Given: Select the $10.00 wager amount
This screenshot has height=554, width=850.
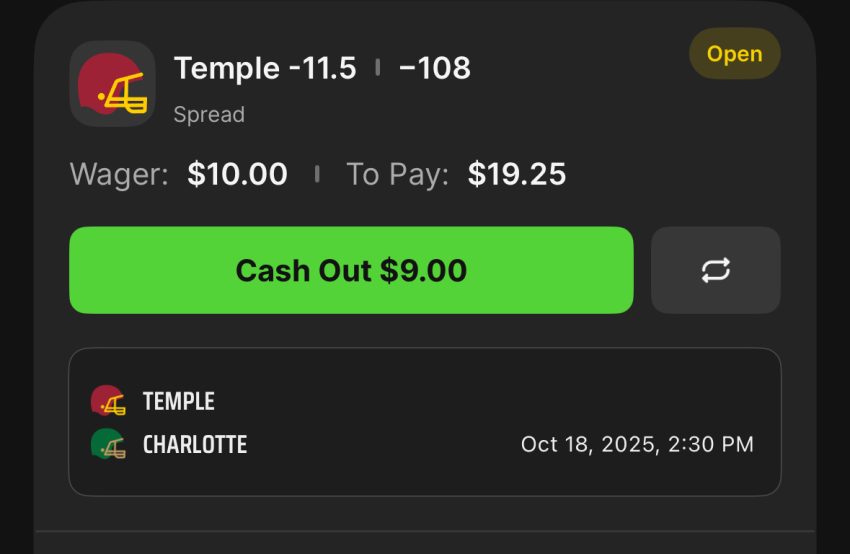Looking at the screenshot, I should [x=237, y=175].
